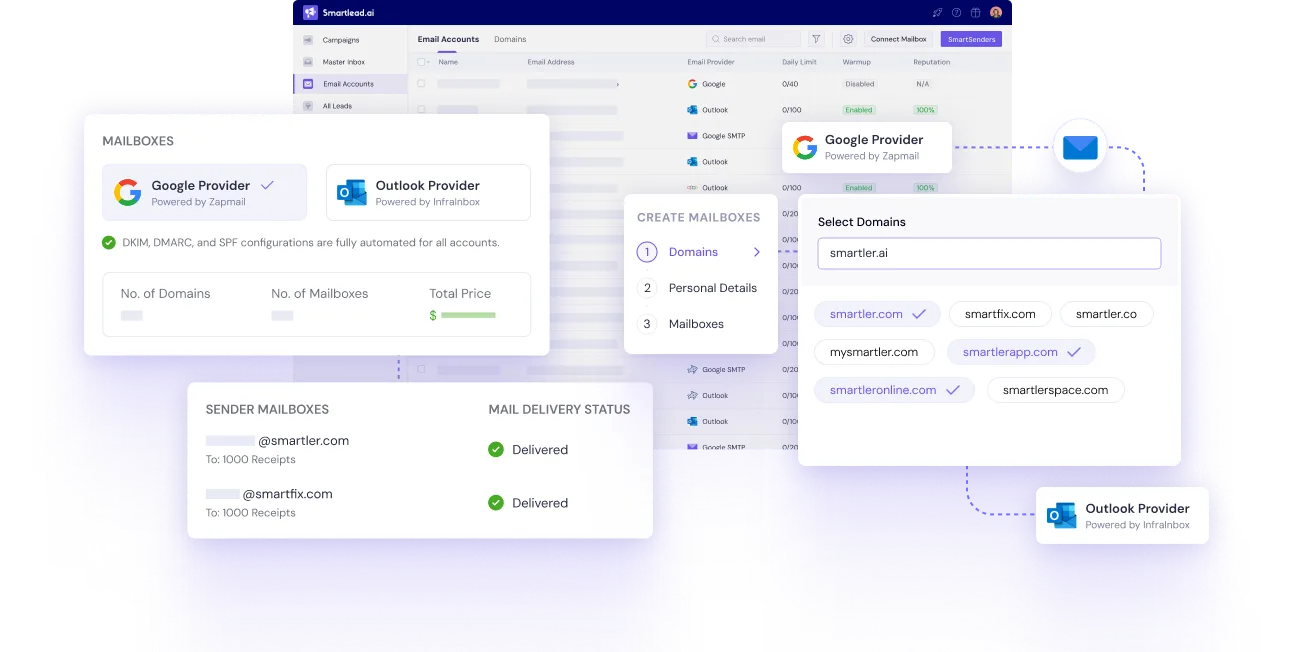This screenshot has height=652, width=1293.
Task: Click the Email Accounts envelope sidebar icon
Action: click(308, 84)
